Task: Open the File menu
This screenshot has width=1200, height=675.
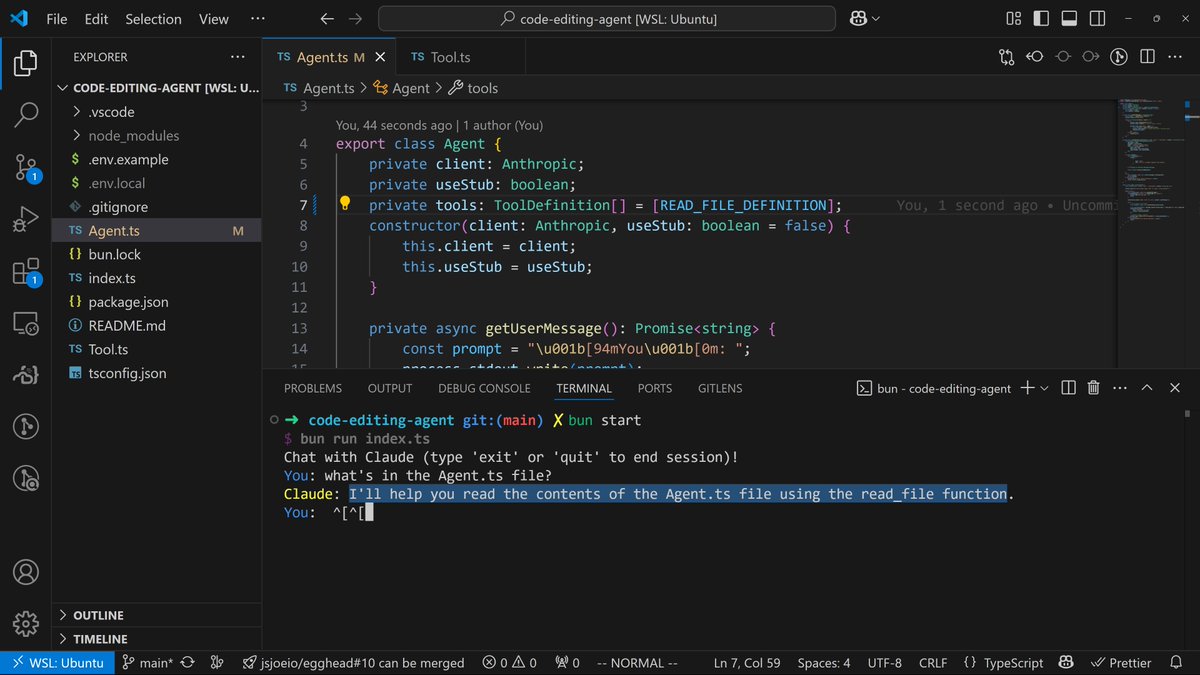Action: (x=57, y=19)
